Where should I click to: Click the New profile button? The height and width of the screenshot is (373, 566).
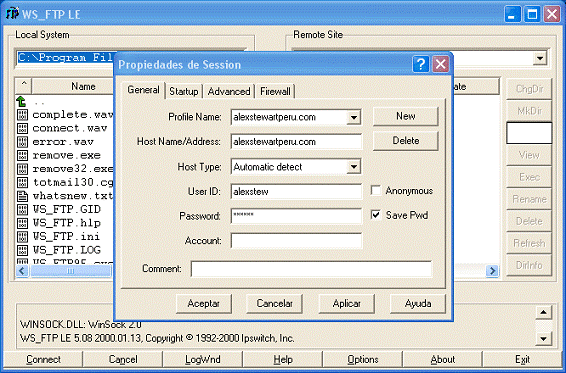pyautogui.click(x=406, y=116)
